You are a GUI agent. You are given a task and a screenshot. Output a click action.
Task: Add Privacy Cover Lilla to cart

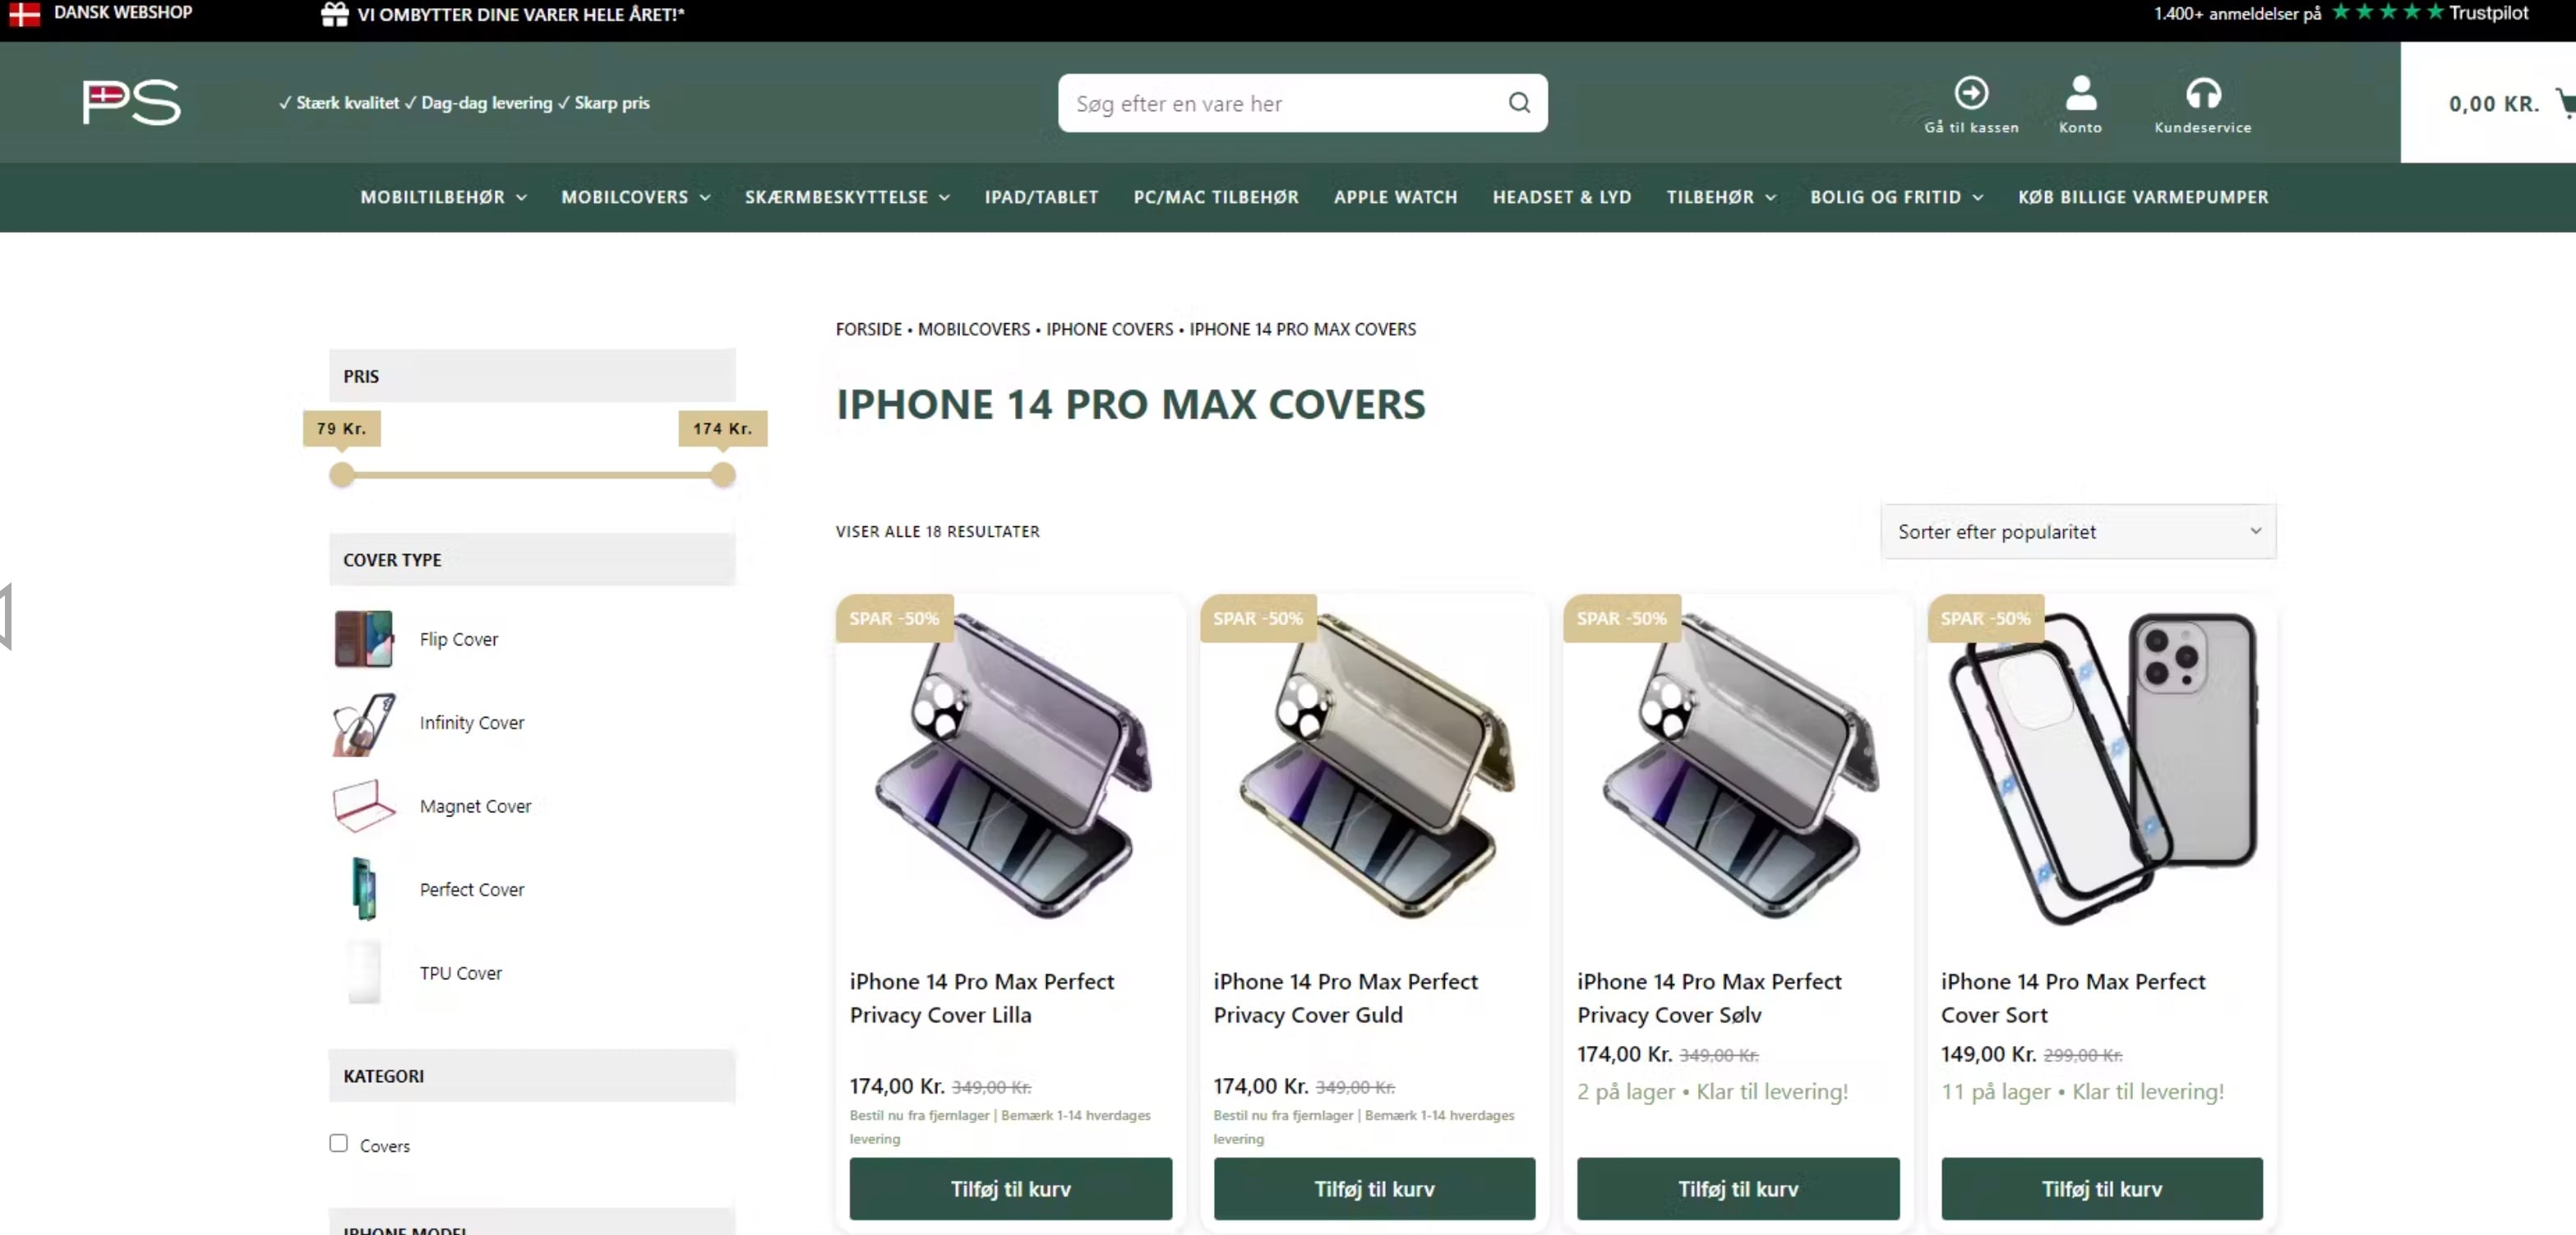coord(1010,1189)
